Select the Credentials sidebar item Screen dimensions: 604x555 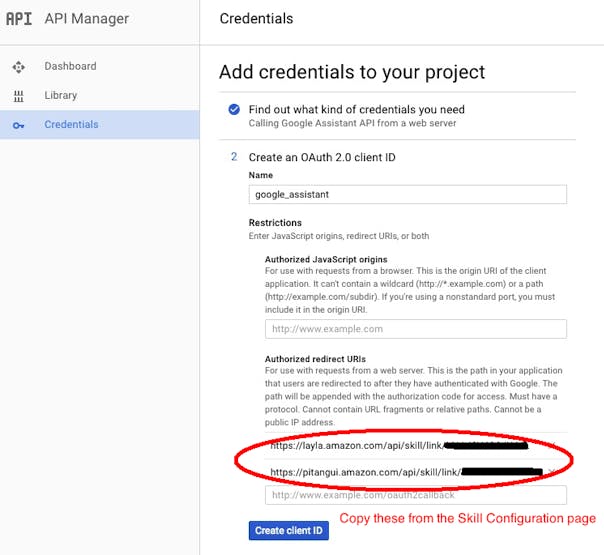[99, 124]
